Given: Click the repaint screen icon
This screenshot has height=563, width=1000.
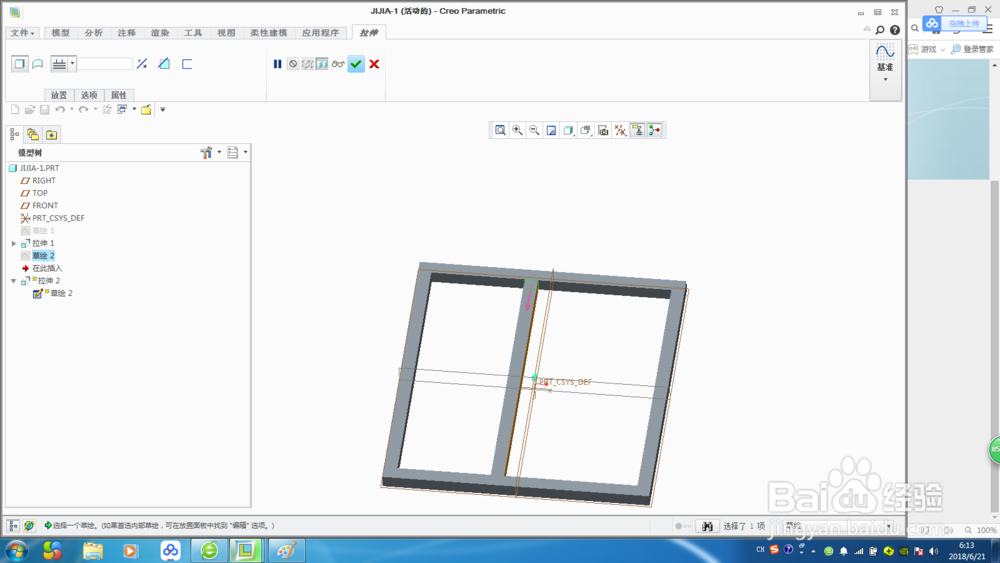Looking at the screenshot, I should click(552, 131).
